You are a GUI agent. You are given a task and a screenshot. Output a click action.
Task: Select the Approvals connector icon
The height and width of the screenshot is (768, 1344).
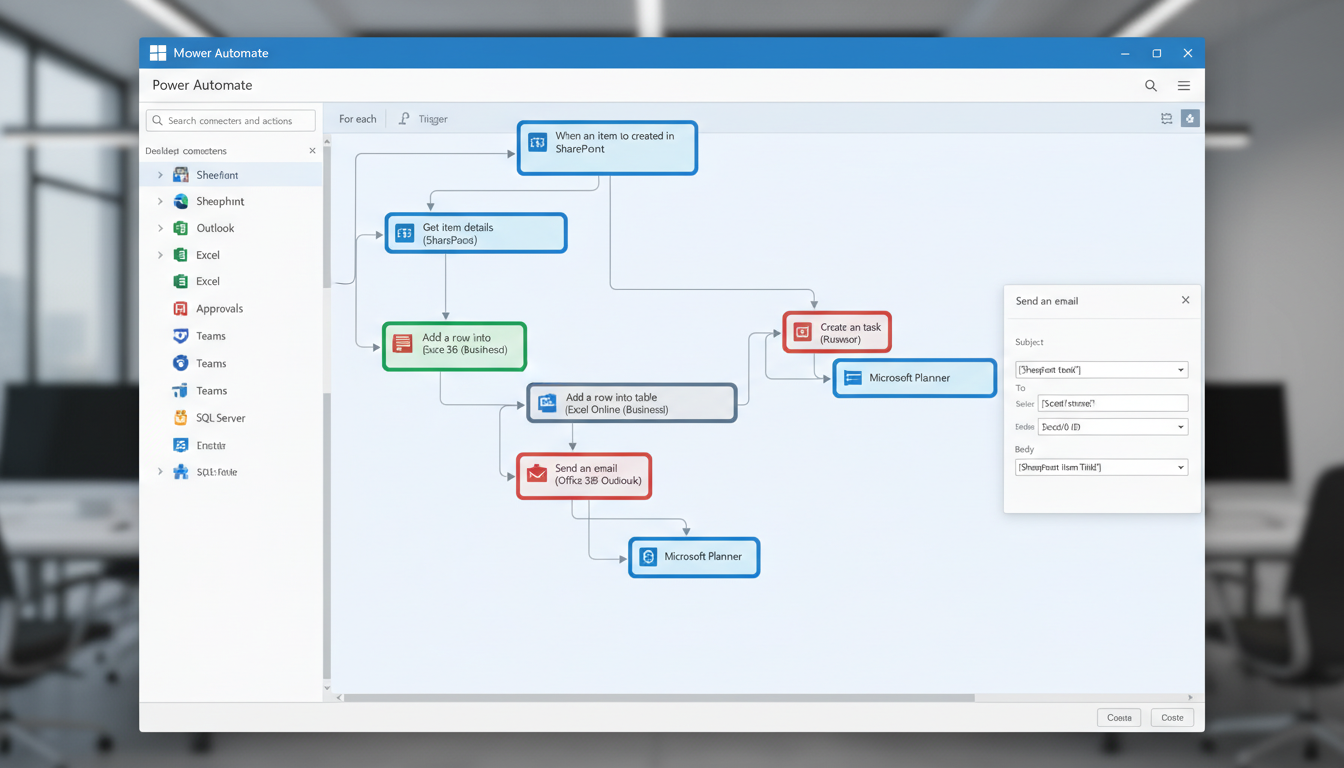183,308
